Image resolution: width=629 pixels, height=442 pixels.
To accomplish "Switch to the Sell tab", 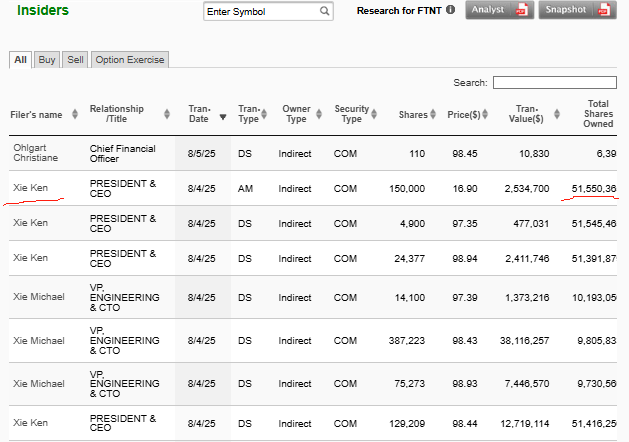I will click(x=75, y=60).
